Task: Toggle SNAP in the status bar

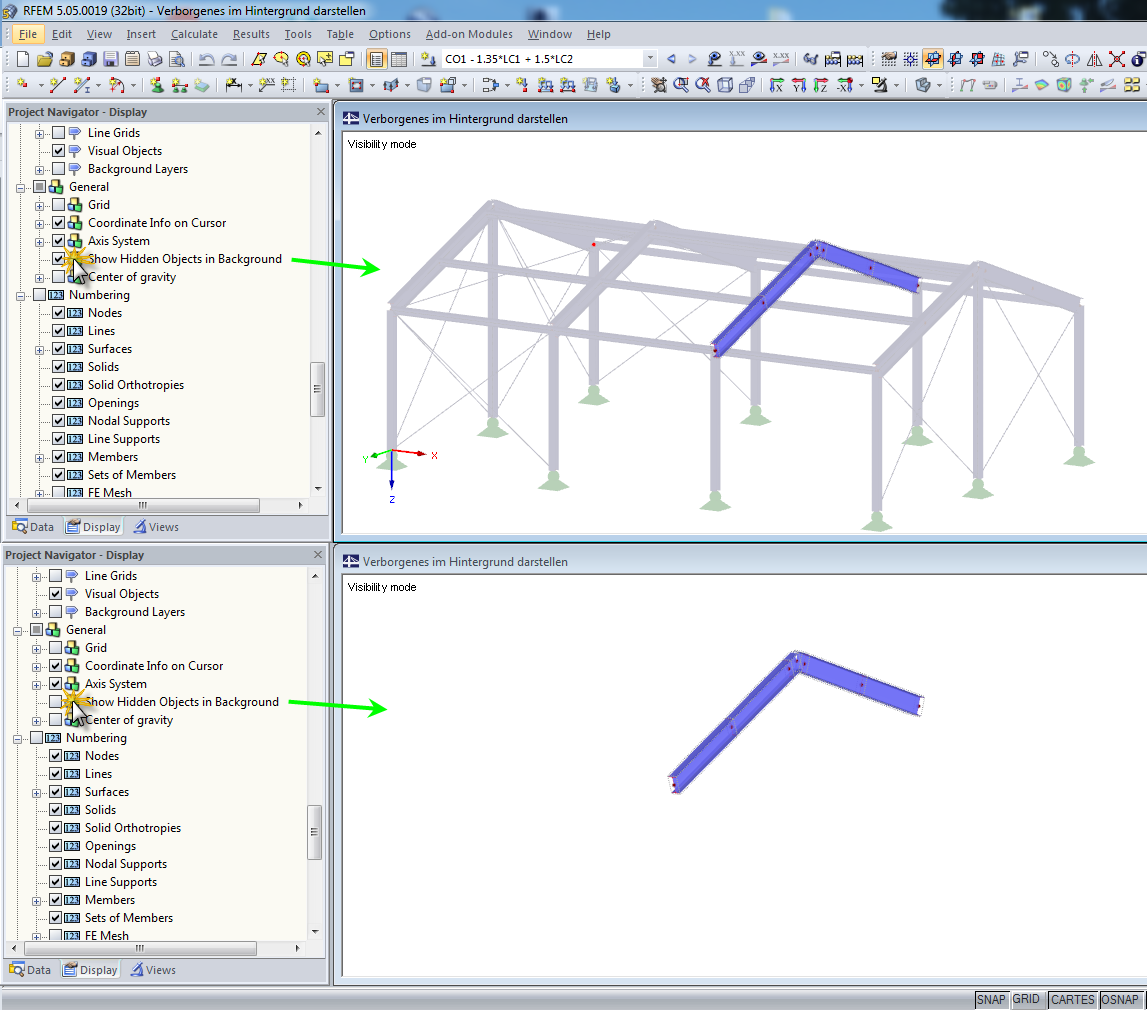Action: [991, 1000]
